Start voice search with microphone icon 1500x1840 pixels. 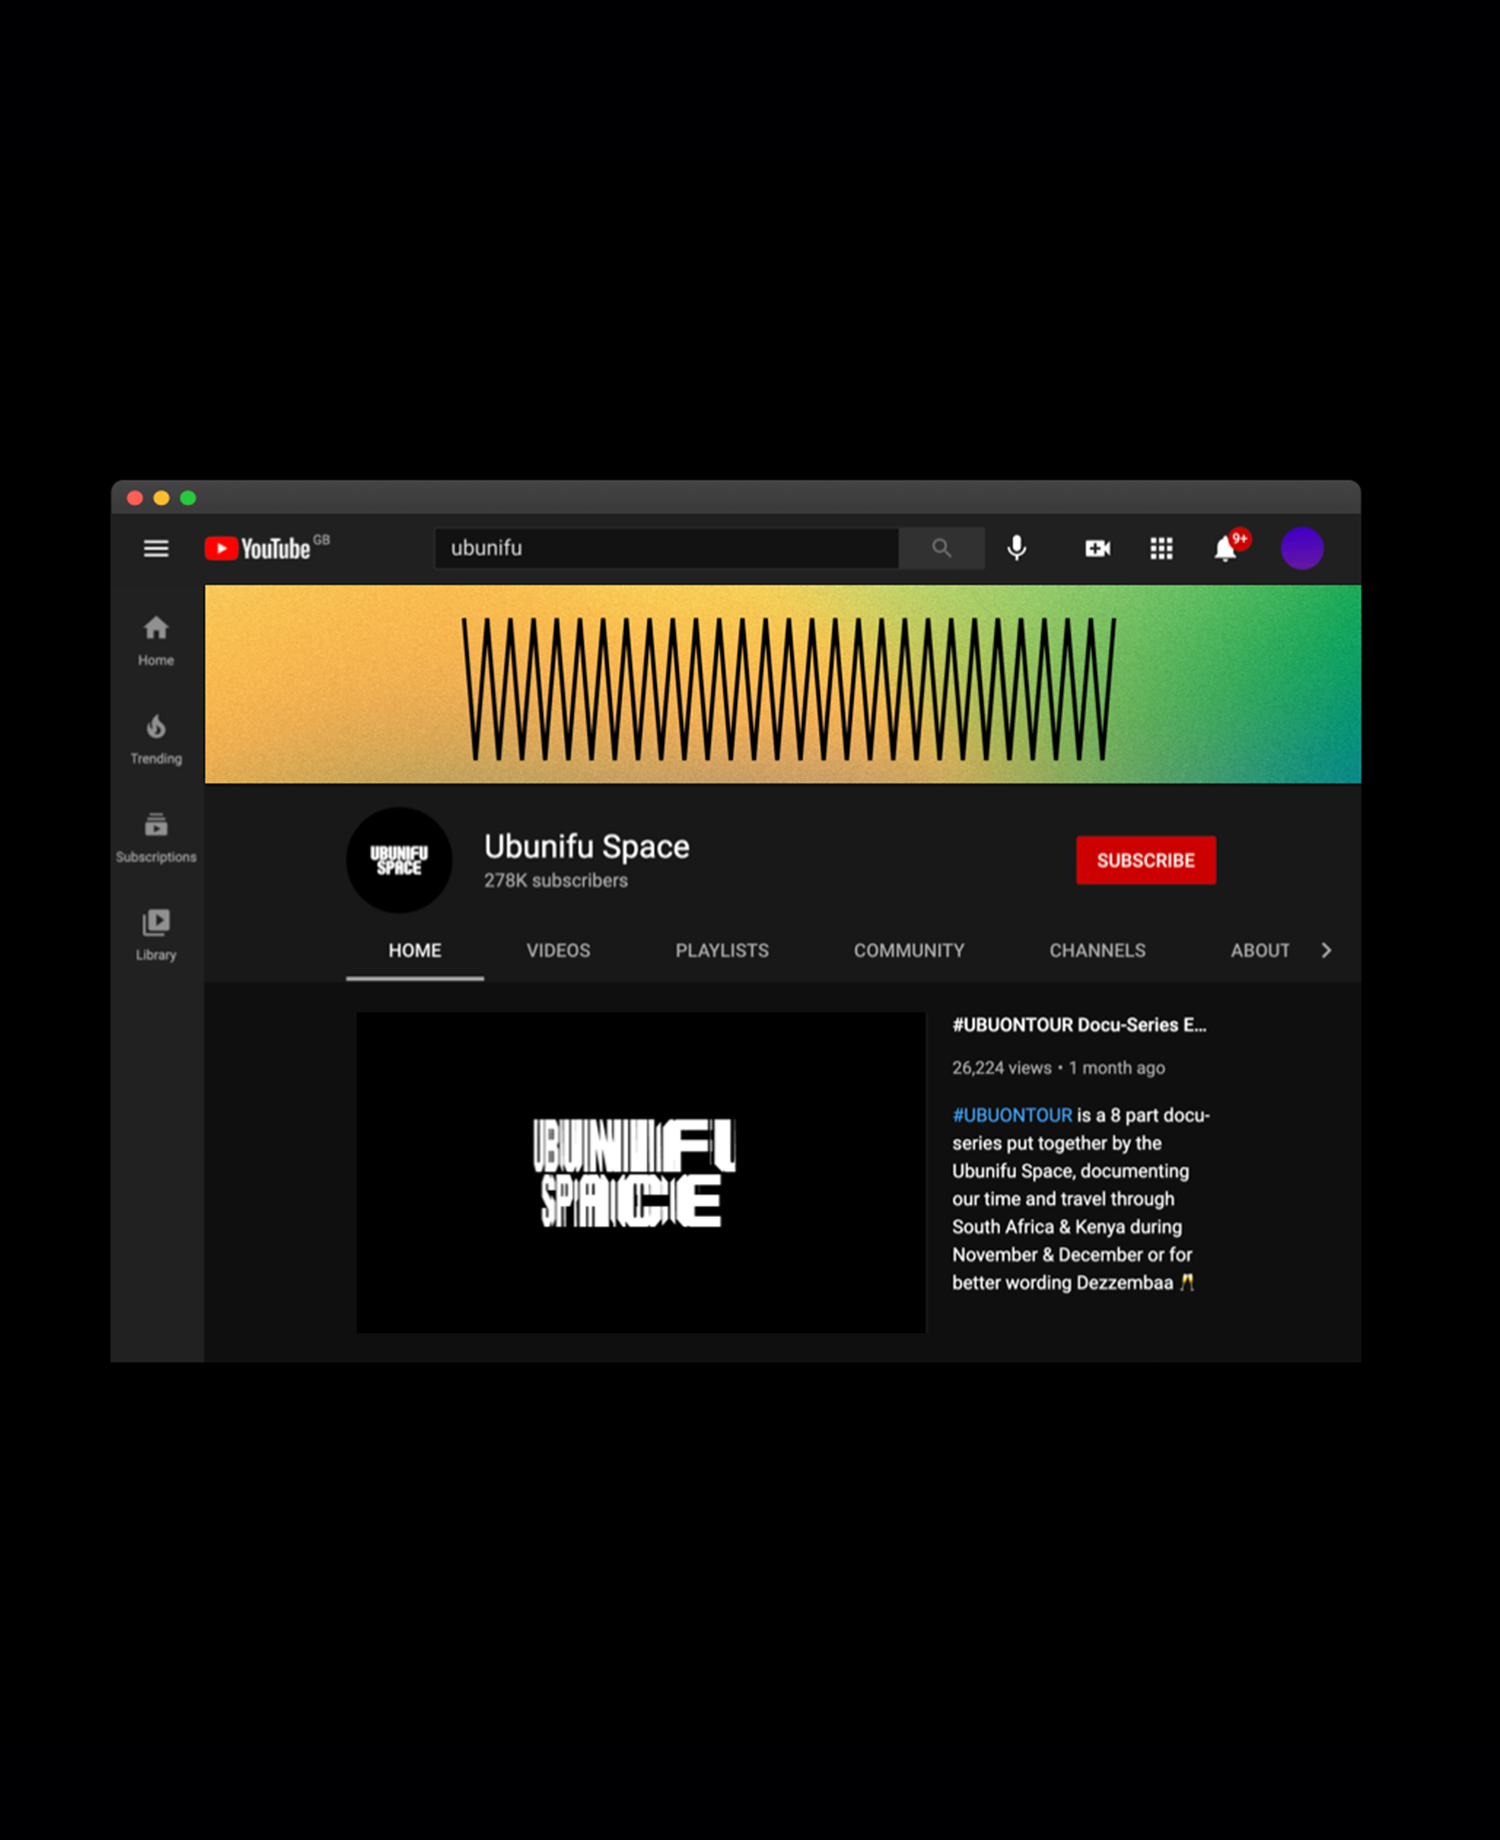pos(1017,548)
